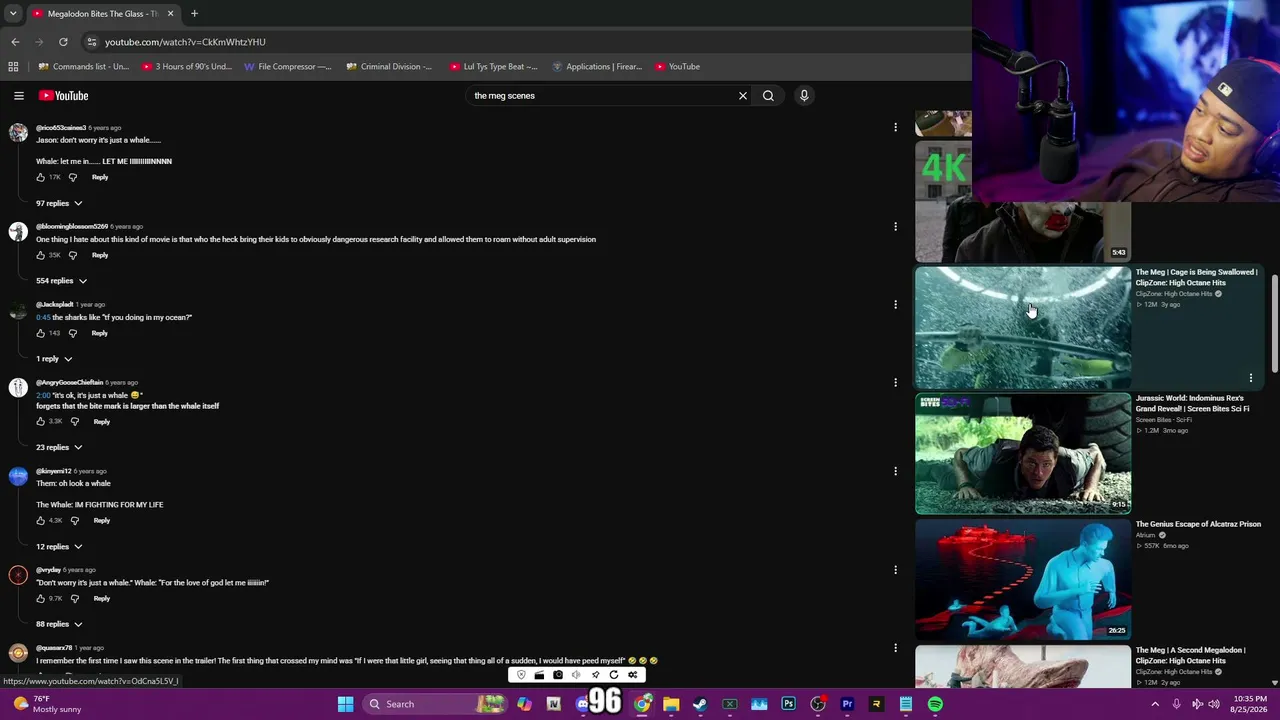Jump to timestamp 2:00 in the comment
This screenshot has height=720, width=1280.
43,395
